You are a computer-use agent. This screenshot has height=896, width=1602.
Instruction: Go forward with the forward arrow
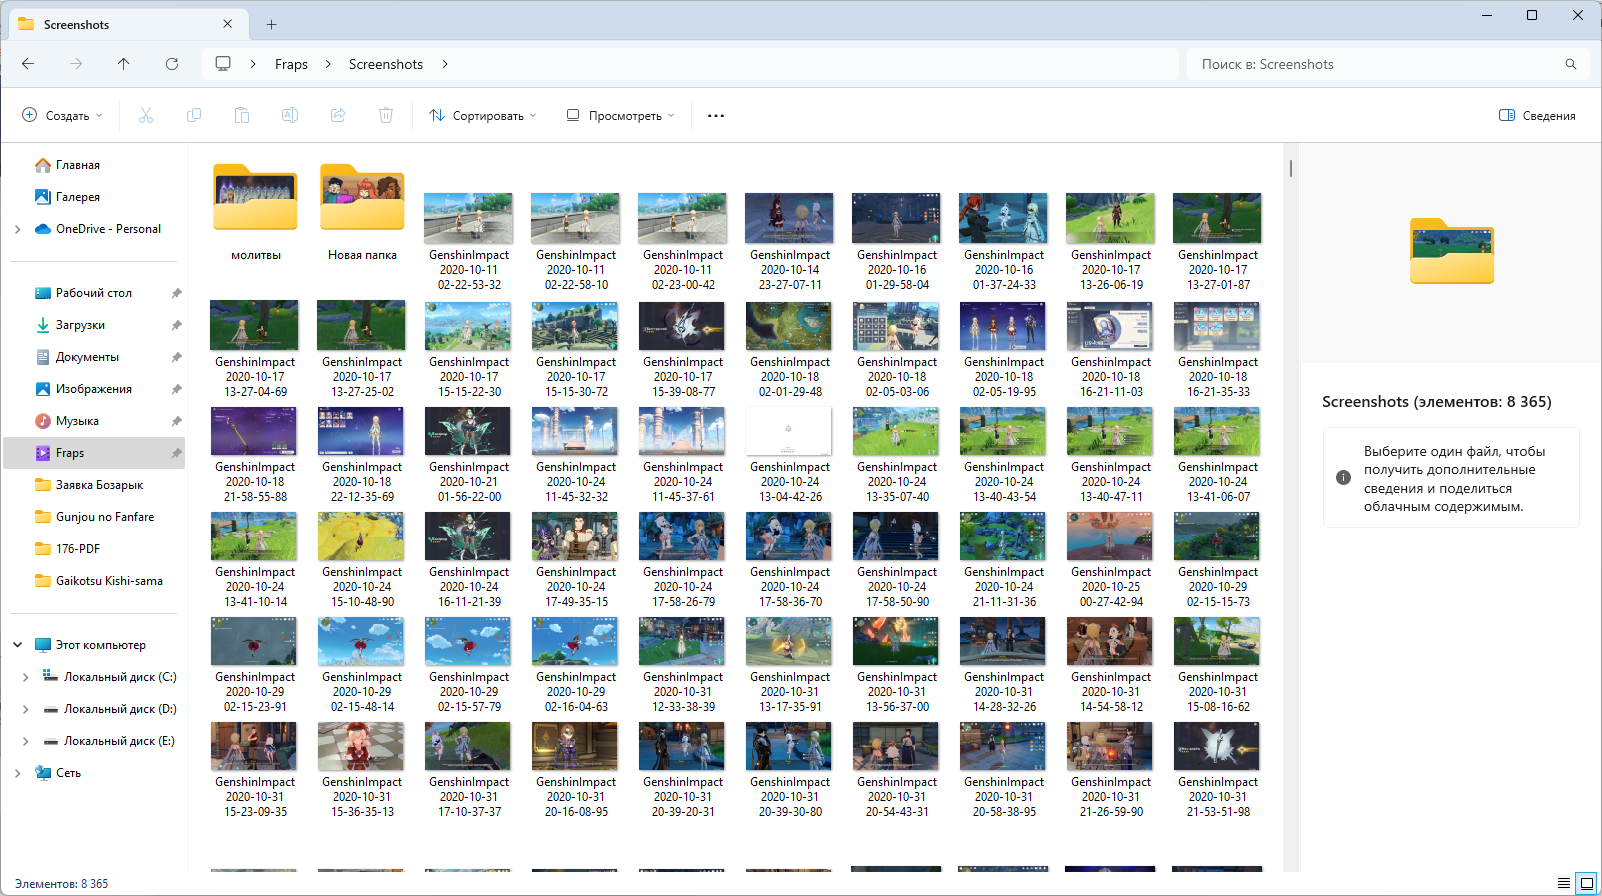[76, 64]
